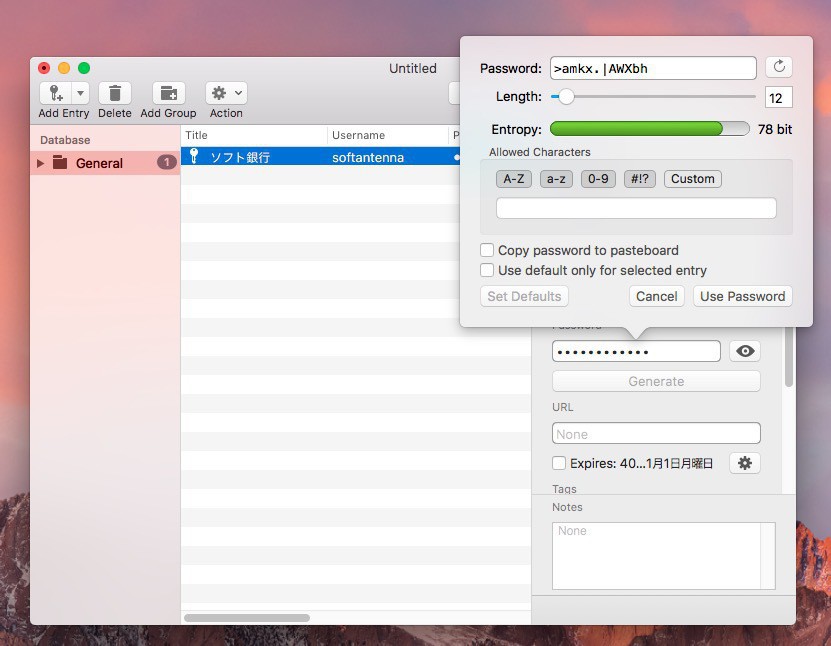Click the Add Entry key icon

click(x=56, y=93)
